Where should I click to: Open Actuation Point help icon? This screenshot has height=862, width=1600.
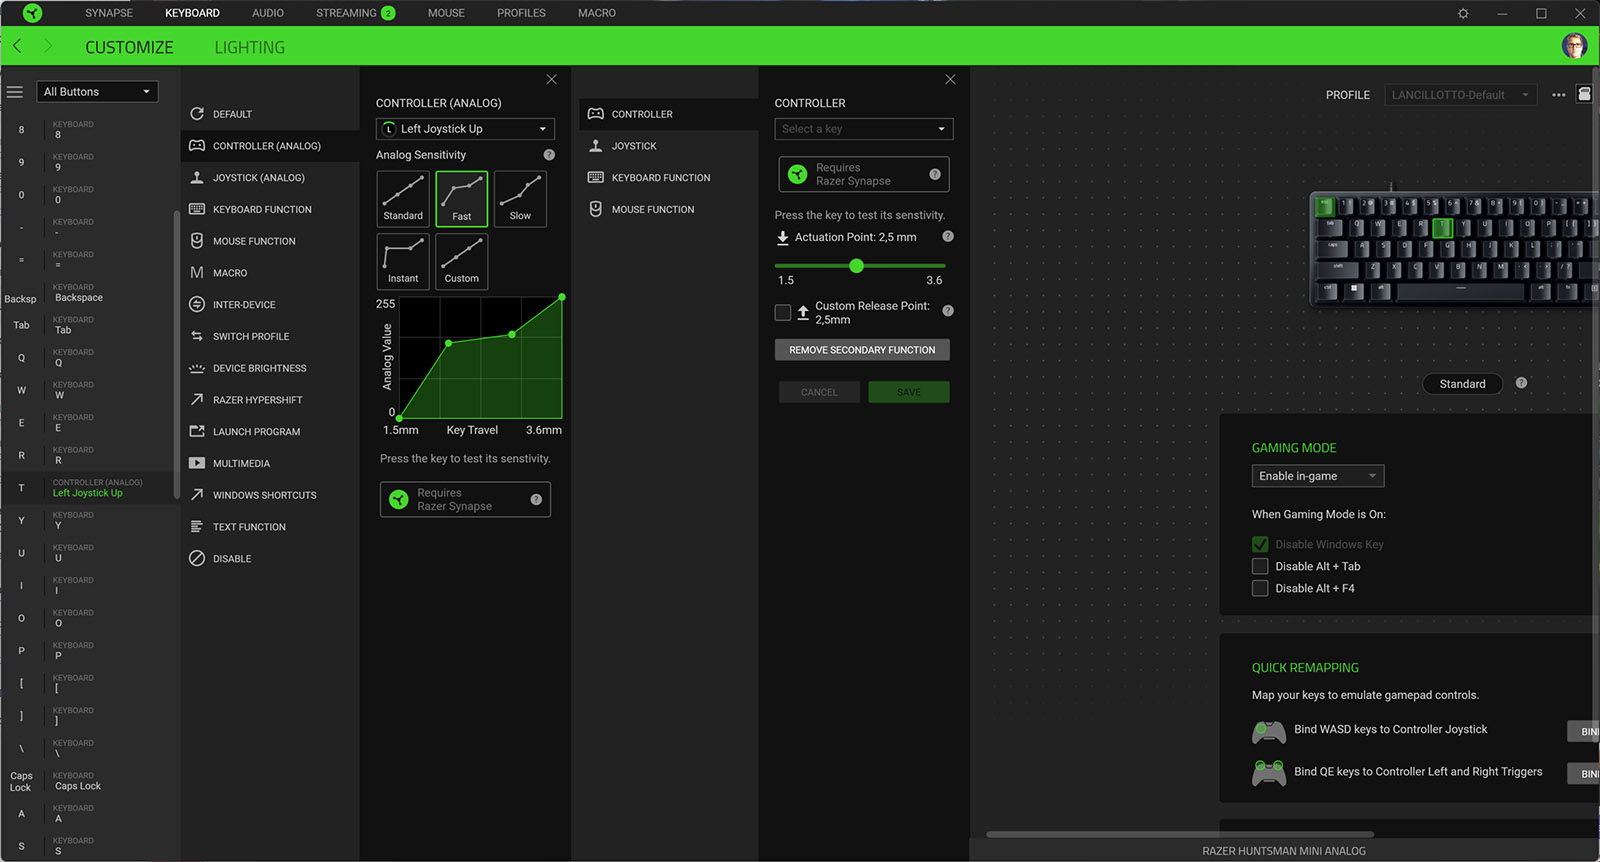coord(948,237)
